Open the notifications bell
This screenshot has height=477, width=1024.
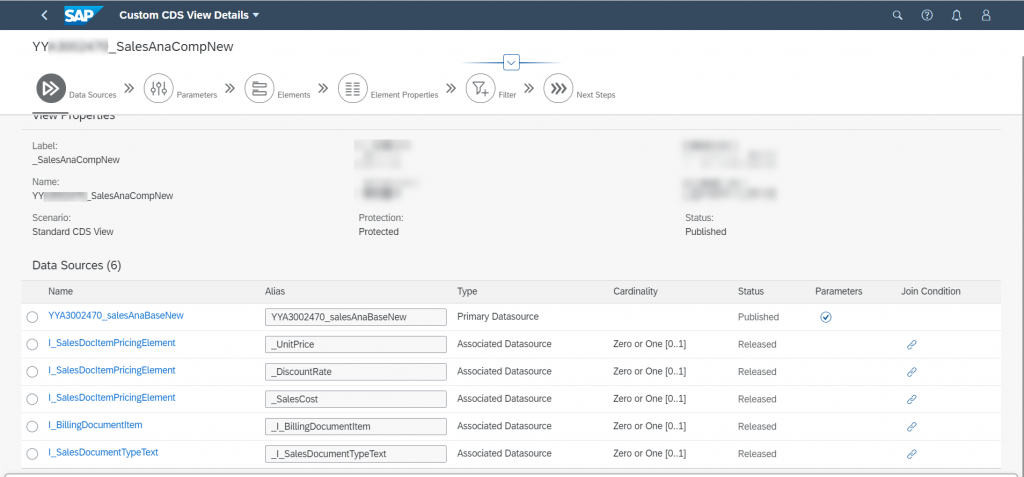957,16
